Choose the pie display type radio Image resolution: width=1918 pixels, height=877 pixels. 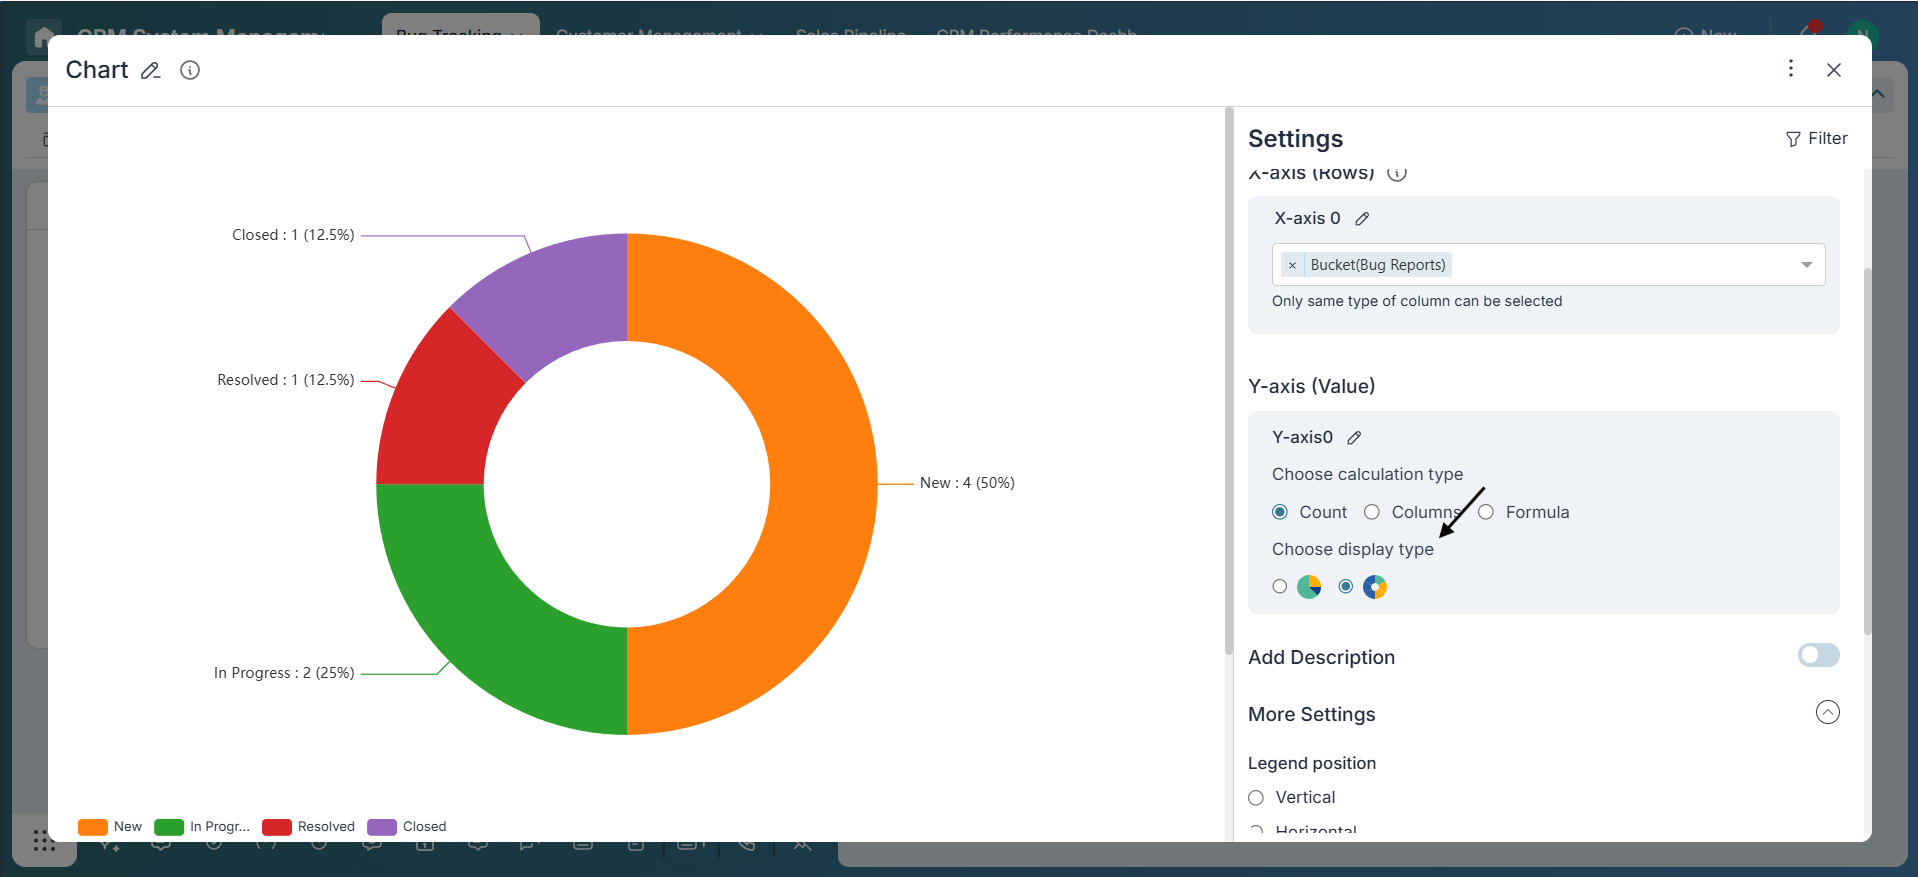(1280, 586)
